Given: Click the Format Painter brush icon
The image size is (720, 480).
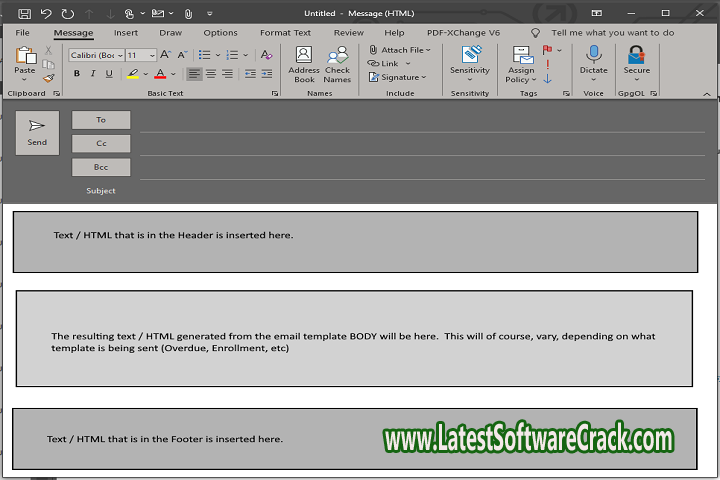Looking at the screenshot, I should tap(48, 78).
